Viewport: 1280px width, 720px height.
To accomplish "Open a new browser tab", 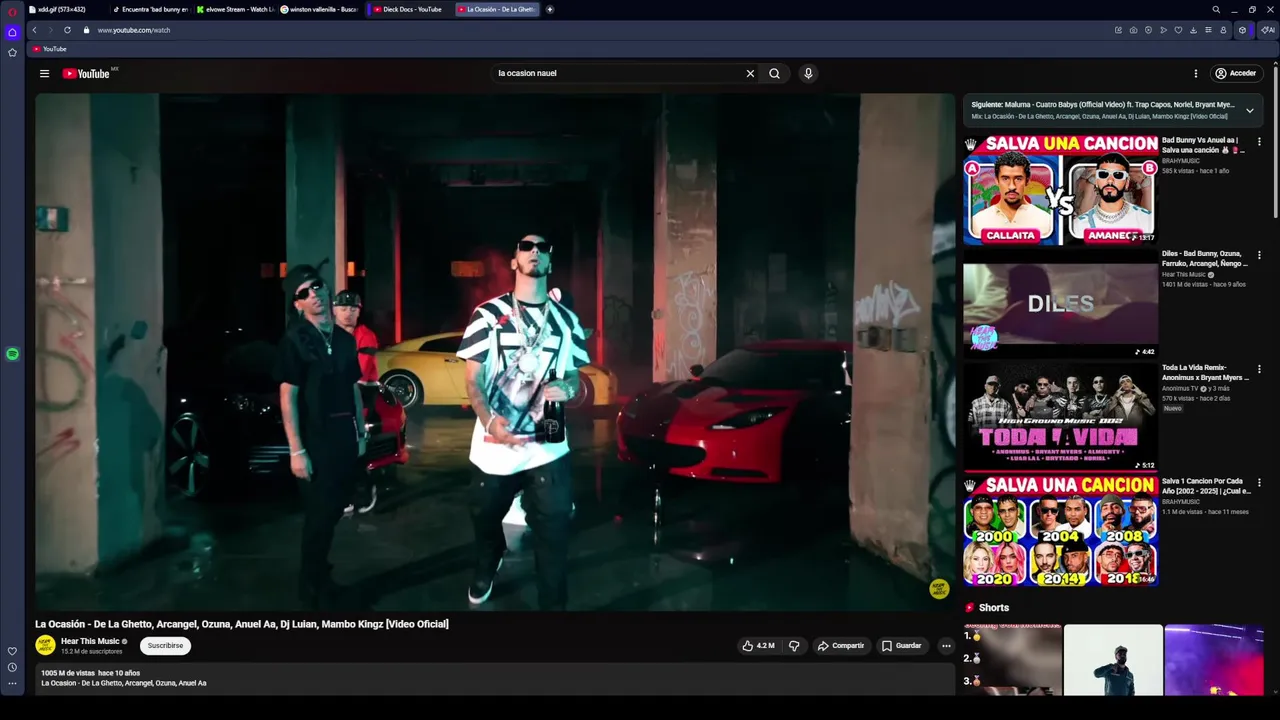I will coord(550,9).
